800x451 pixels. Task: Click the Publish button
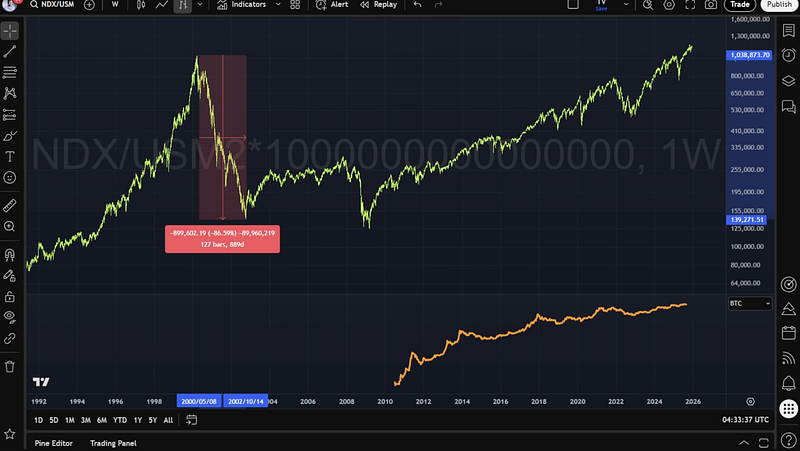click(x=779, y=5)
